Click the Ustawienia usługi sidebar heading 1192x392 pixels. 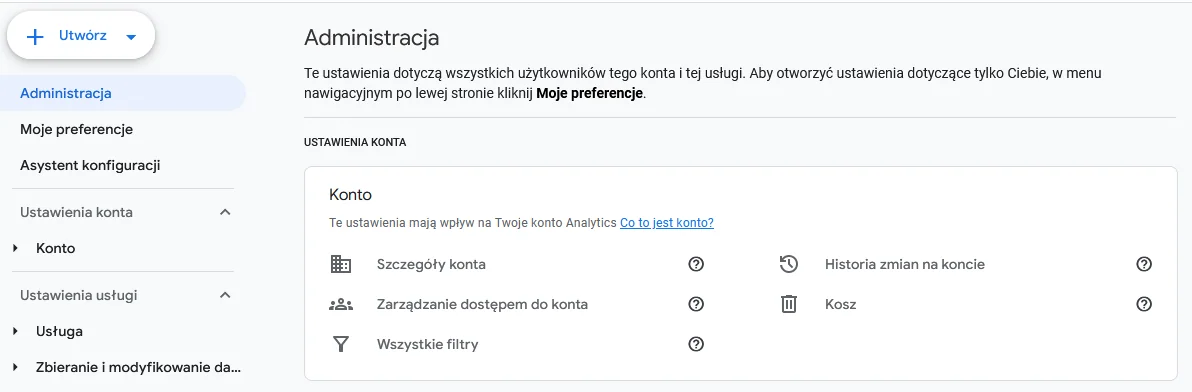78,295
